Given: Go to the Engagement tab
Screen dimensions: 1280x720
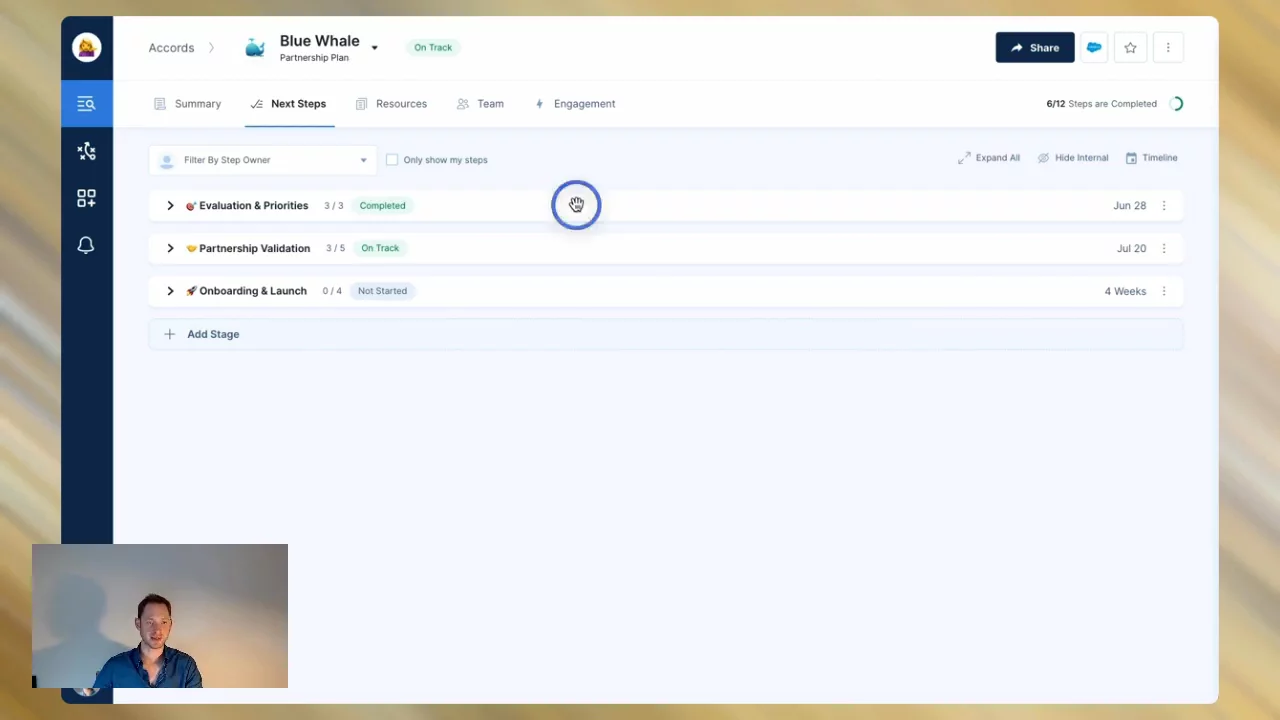Looking at the screenshot, I should [575, 104].
